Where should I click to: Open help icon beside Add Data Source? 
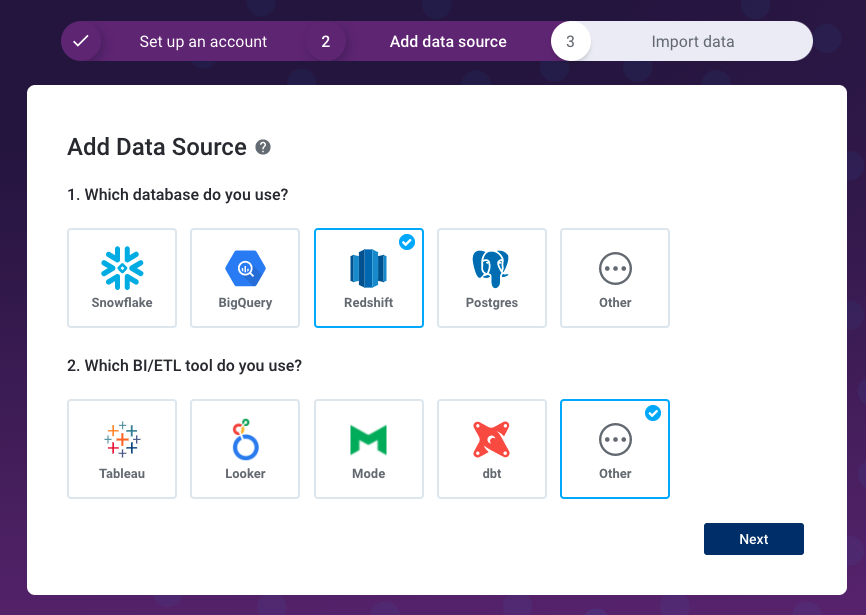point(263,147)
